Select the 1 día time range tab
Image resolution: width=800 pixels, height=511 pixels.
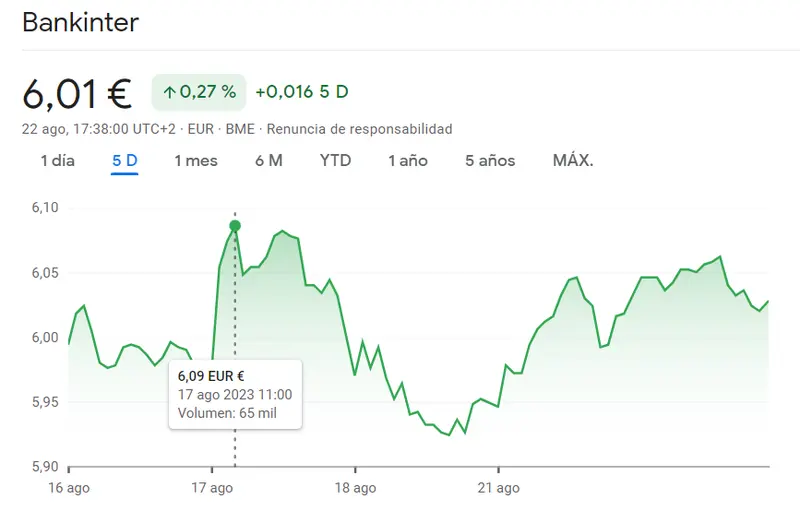click(58, 161)
